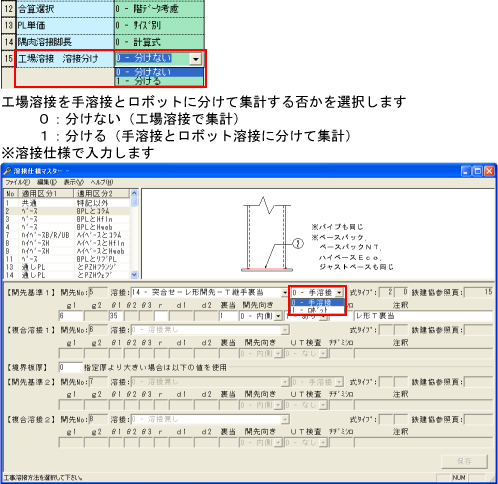Select list row 8 ハイベースとHfln
This screenshot has width=498, height=484.
[67, 243]
